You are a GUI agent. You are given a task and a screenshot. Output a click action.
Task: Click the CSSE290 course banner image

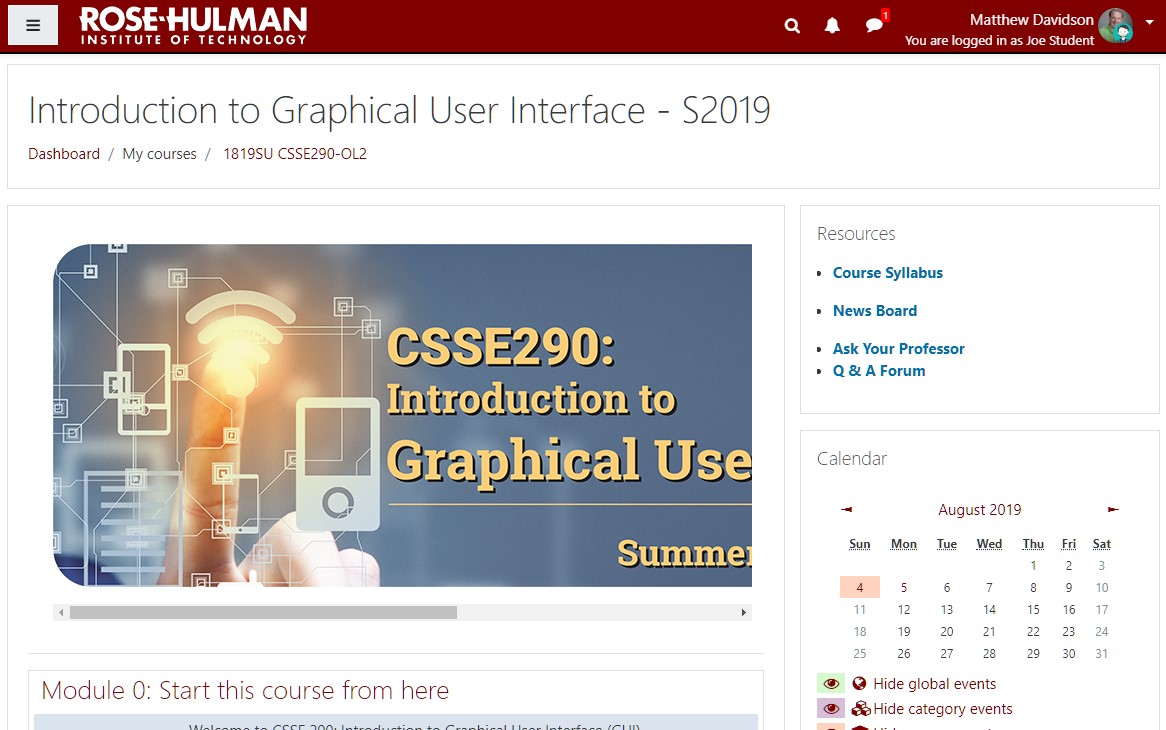402,416
